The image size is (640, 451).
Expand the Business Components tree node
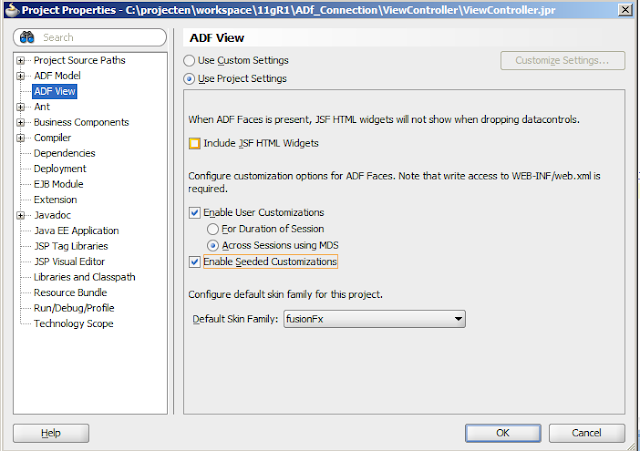(22, 122)
